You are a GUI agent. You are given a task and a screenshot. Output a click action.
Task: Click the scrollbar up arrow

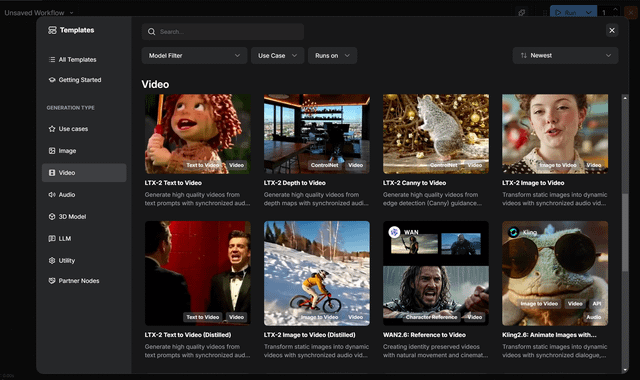625,98
